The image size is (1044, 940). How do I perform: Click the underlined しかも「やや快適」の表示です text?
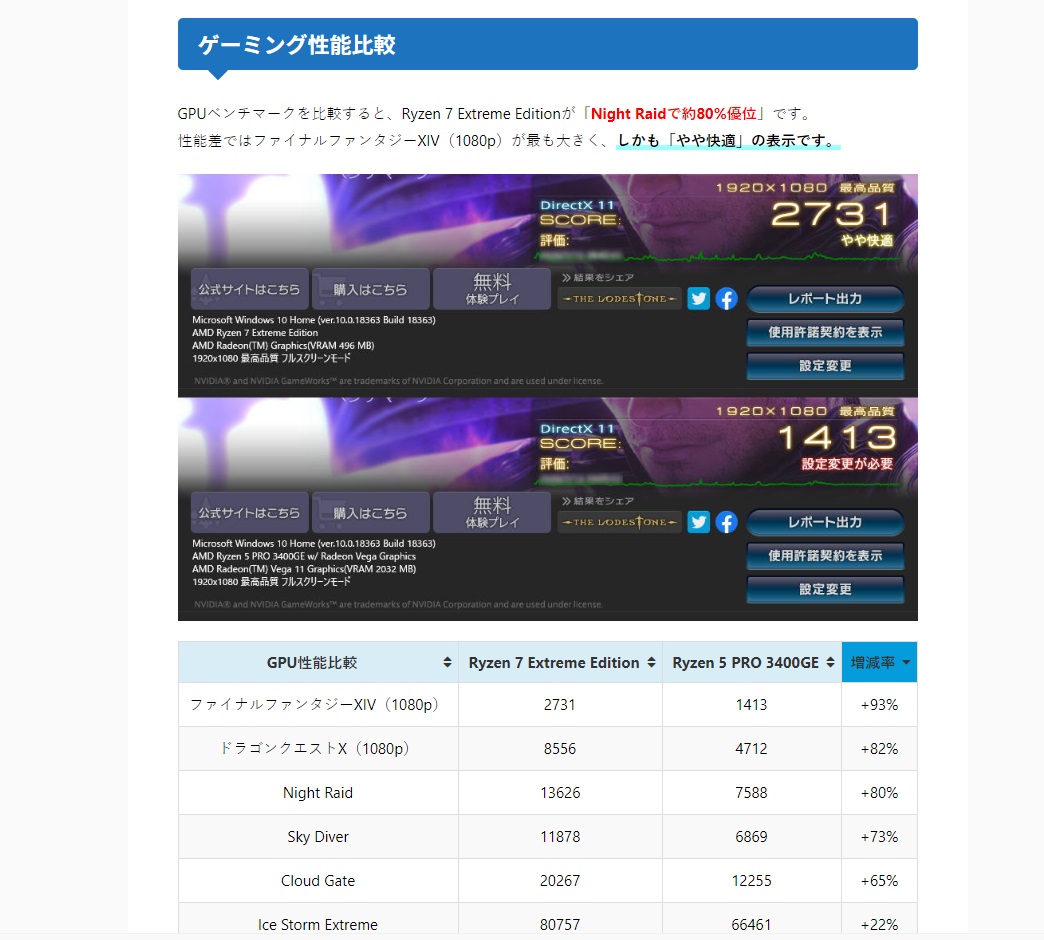(x=726, y=140)
